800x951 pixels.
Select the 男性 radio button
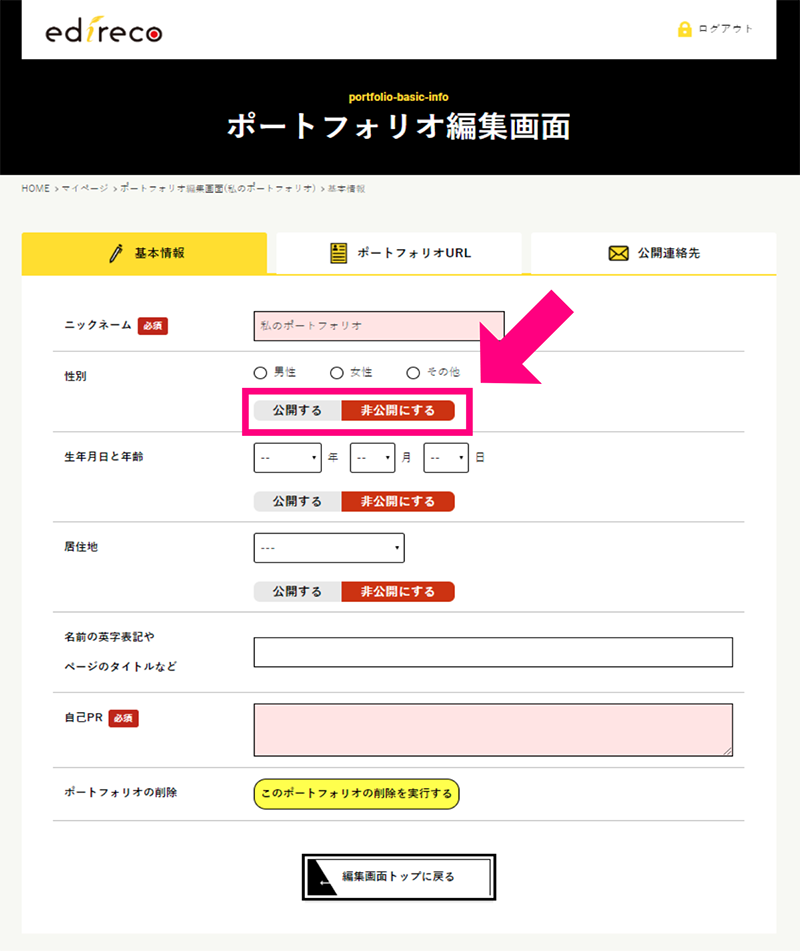point(261,372)
